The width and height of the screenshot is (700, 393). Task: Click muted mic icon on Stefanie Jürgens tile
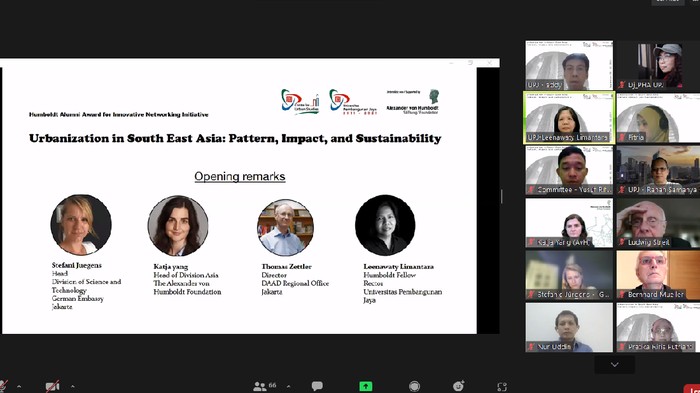[531, 295]
